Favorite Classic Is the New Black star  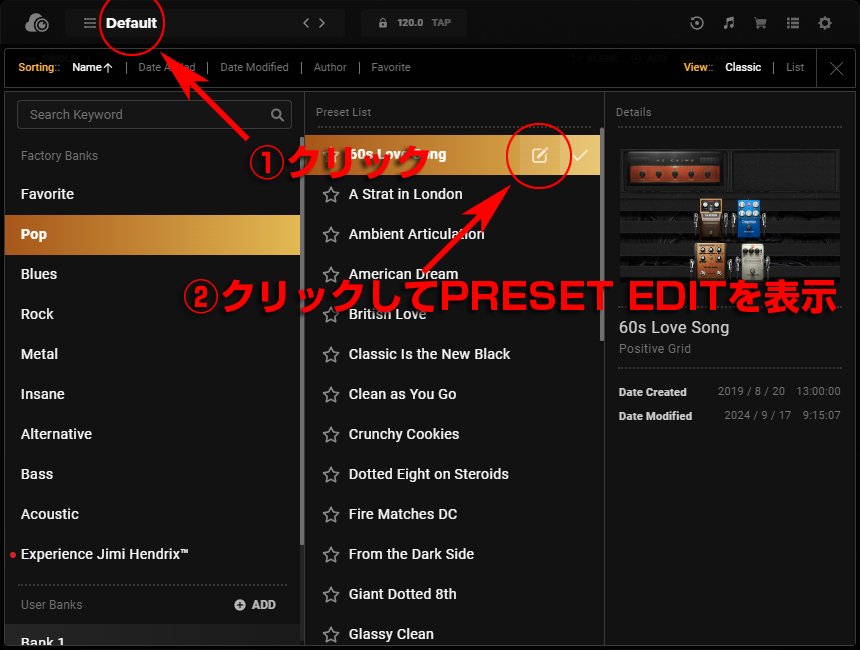point(331,354)
